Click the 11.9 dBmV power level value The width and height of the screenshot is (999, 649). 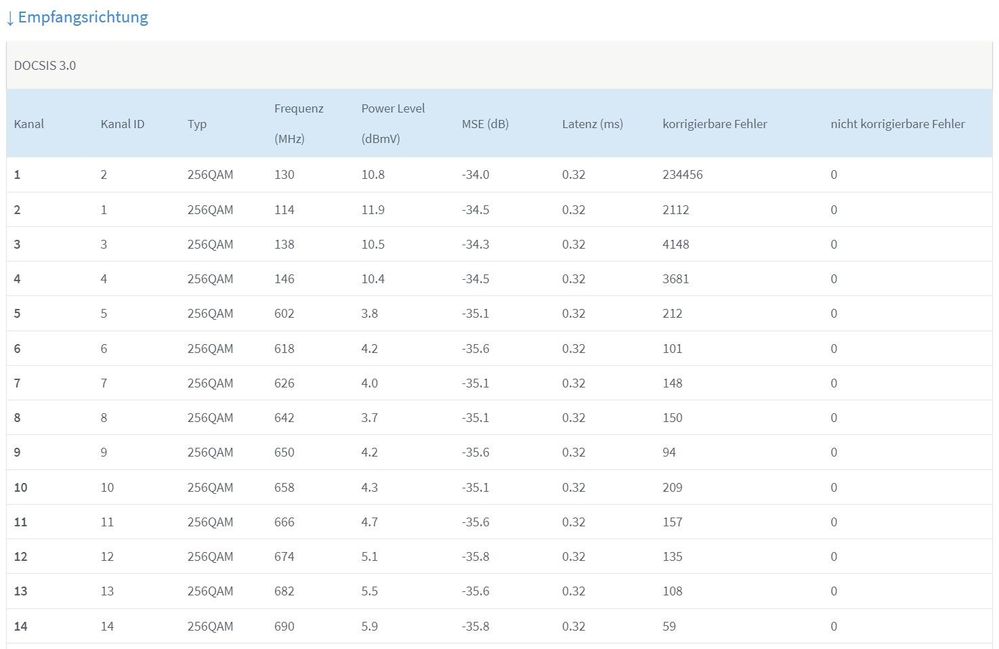tap(374, 210)
